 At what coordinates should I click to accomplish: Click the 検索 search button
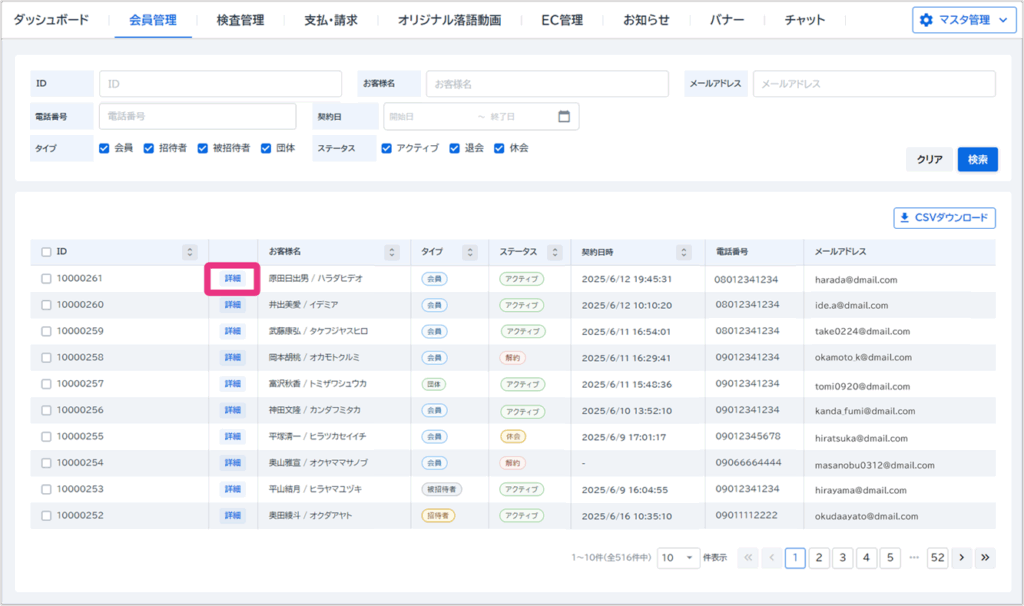pos(977,159)
